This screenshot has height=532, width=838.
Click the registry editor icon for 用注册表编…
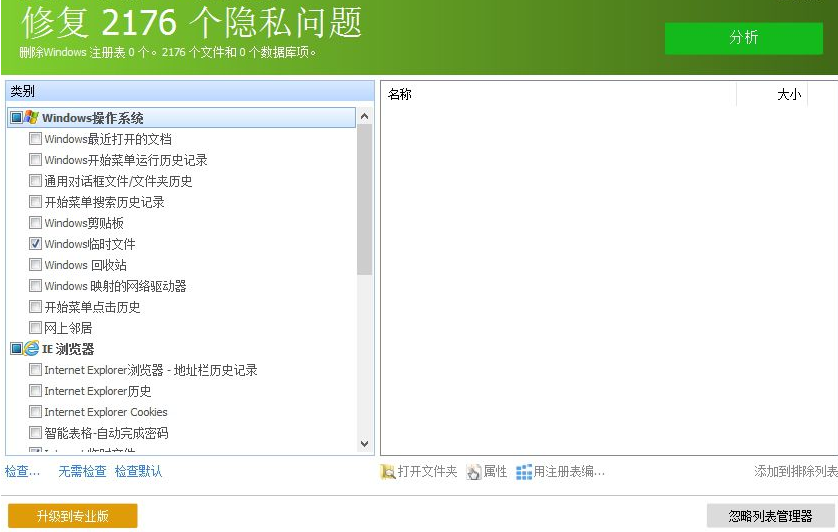click(x=524, y=472)
